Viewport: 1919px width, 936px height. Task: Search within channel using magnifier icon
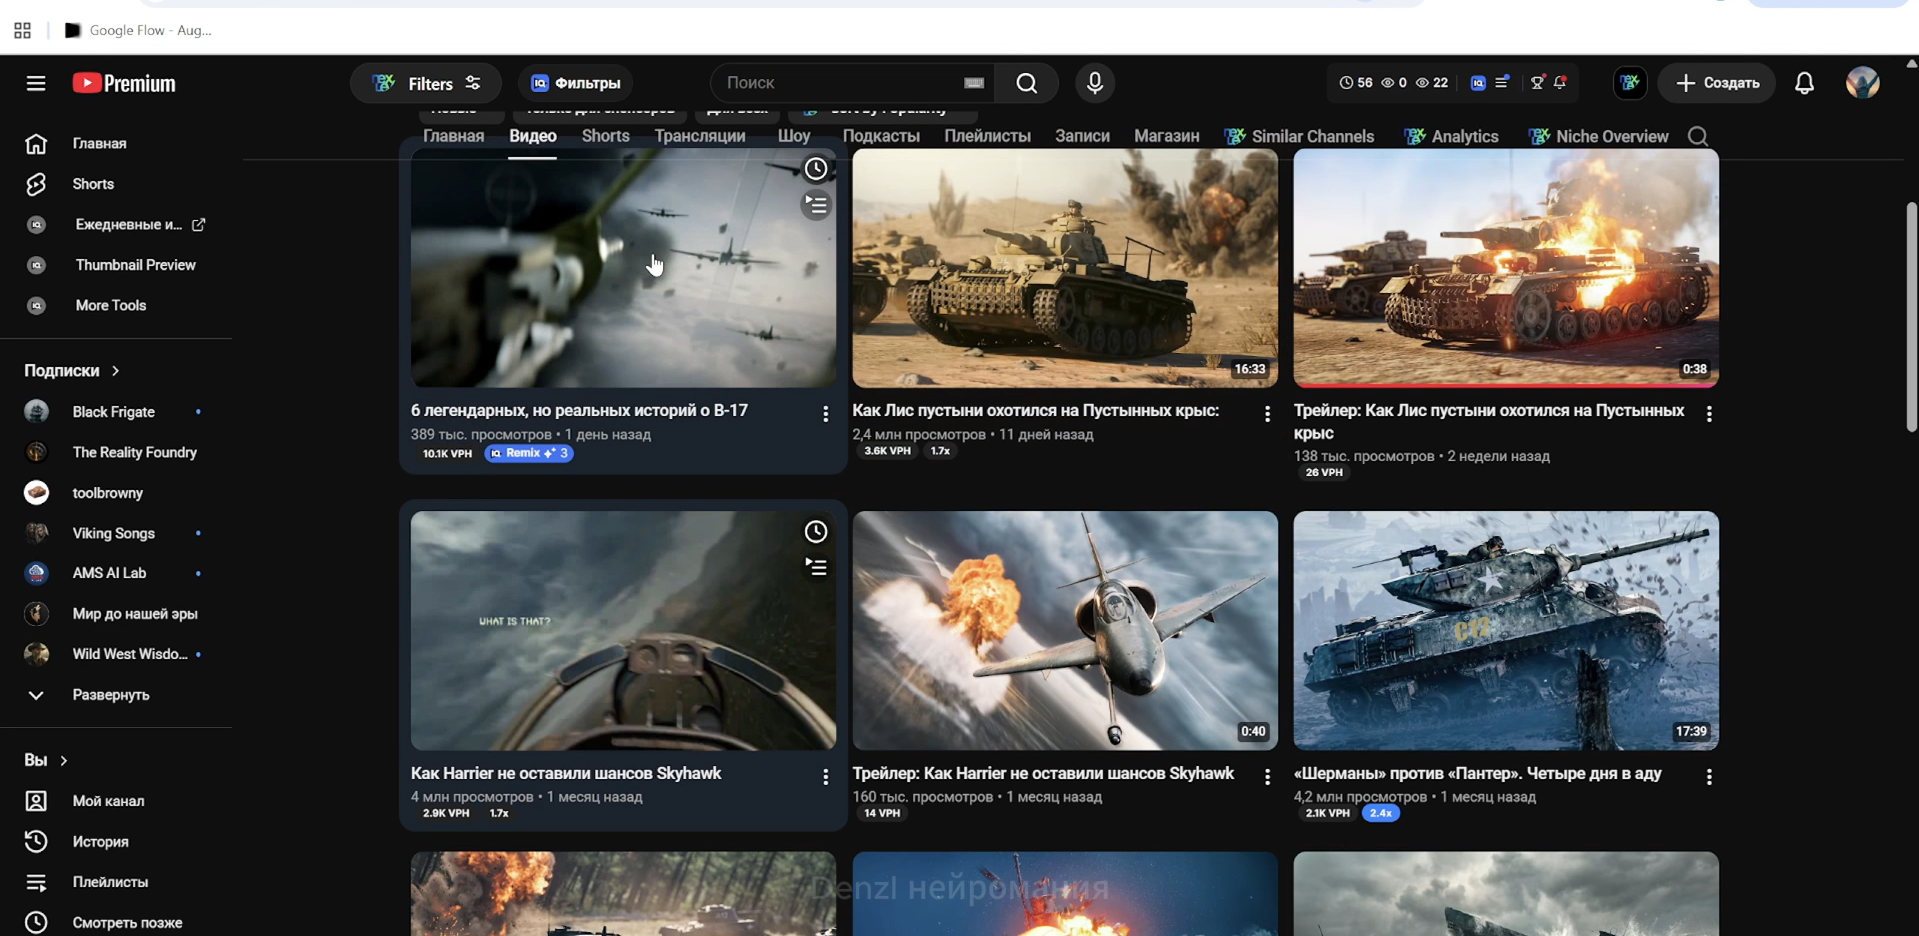click(x=1698, y=136)
